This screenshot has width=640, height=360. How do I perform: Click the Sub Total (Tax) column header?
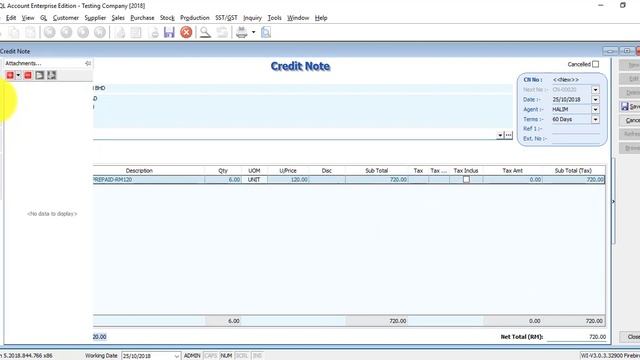pos(573,171)
